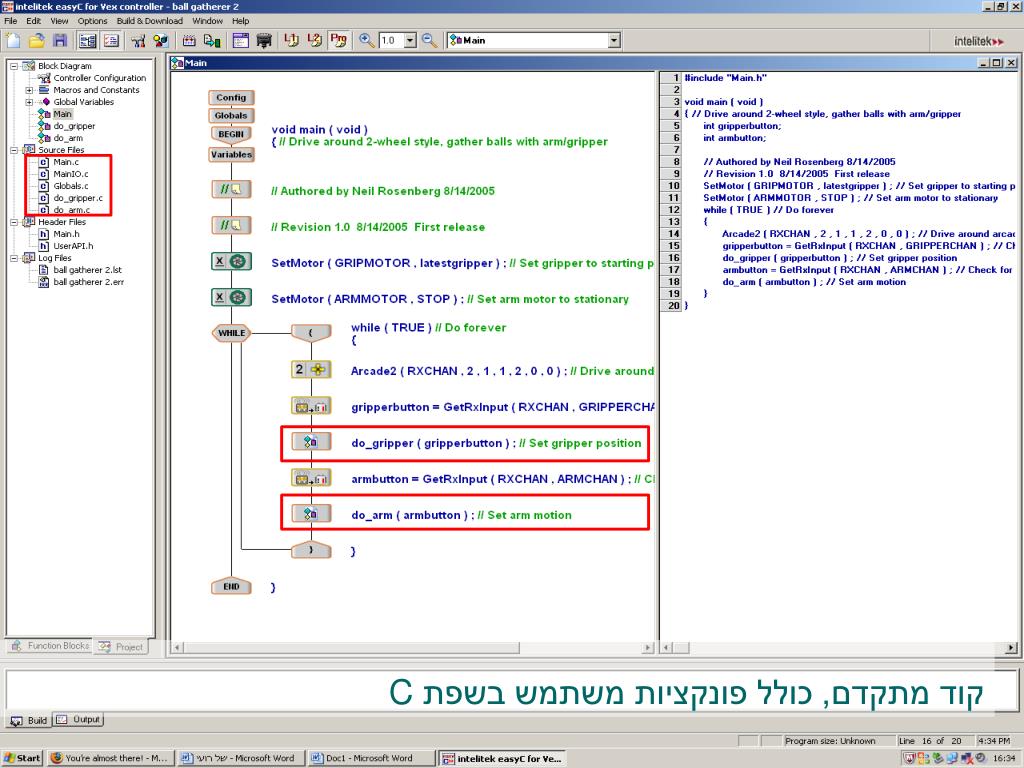
Task: Expand the Macros and Constants node
Action: coord(29,90)
